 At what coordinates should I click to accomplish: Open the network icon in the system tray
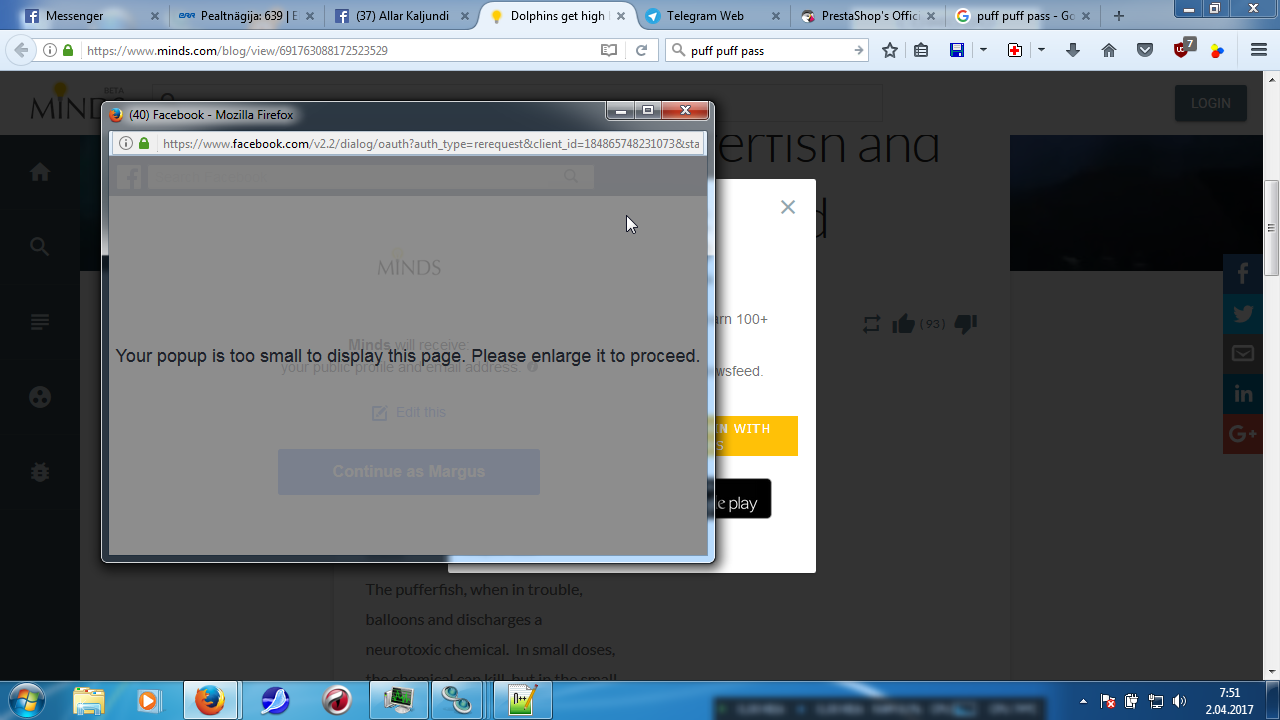point(1156,701)
